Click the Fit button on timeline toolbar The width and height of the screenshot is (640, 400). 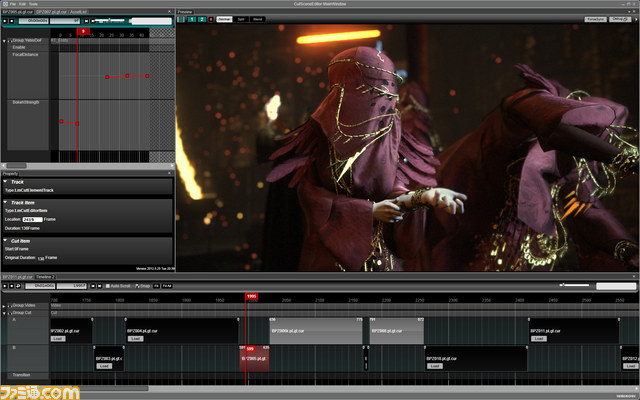coord(156,286)
